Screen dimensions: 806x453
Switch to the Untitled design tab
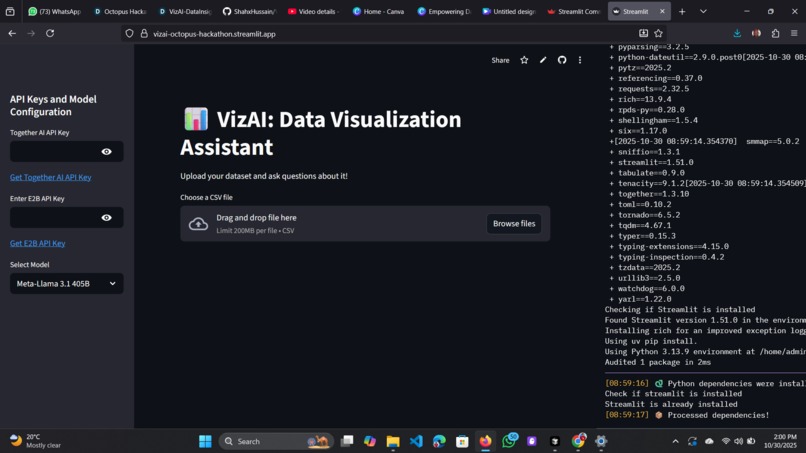[509, 11]
